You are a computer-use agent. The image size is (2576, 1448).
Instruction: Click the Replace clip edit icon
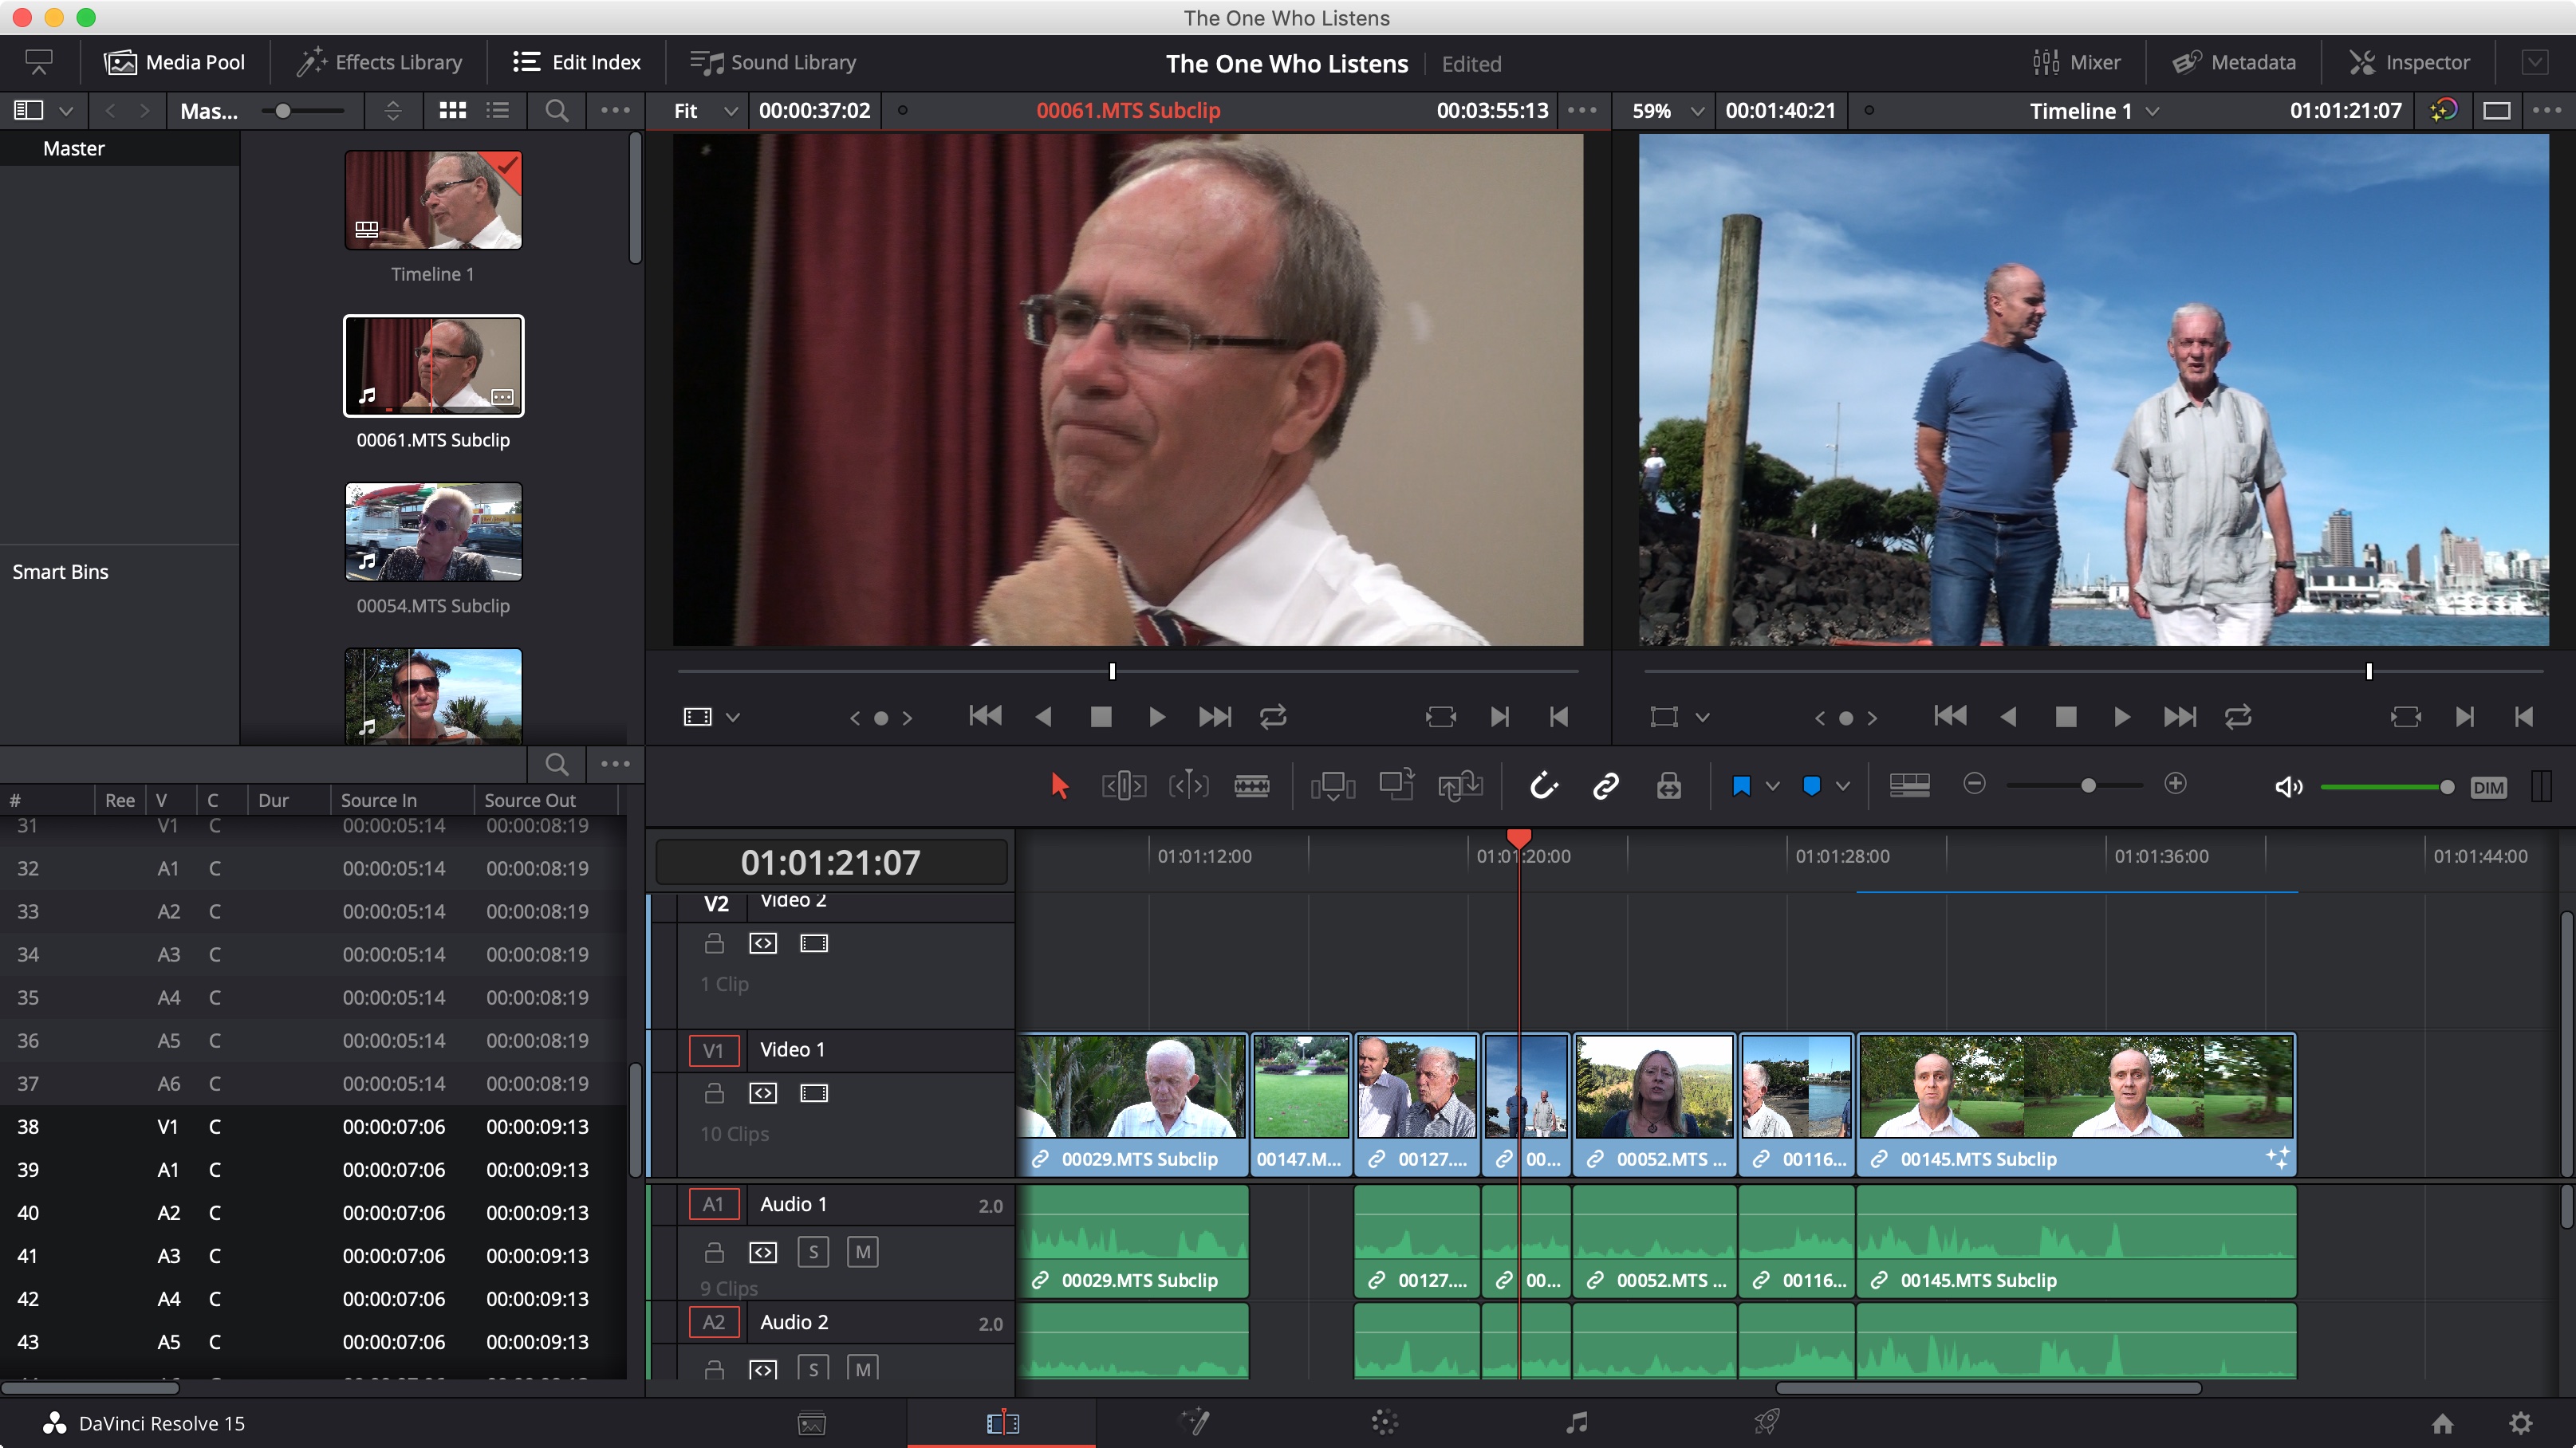tap(1460, 786)
